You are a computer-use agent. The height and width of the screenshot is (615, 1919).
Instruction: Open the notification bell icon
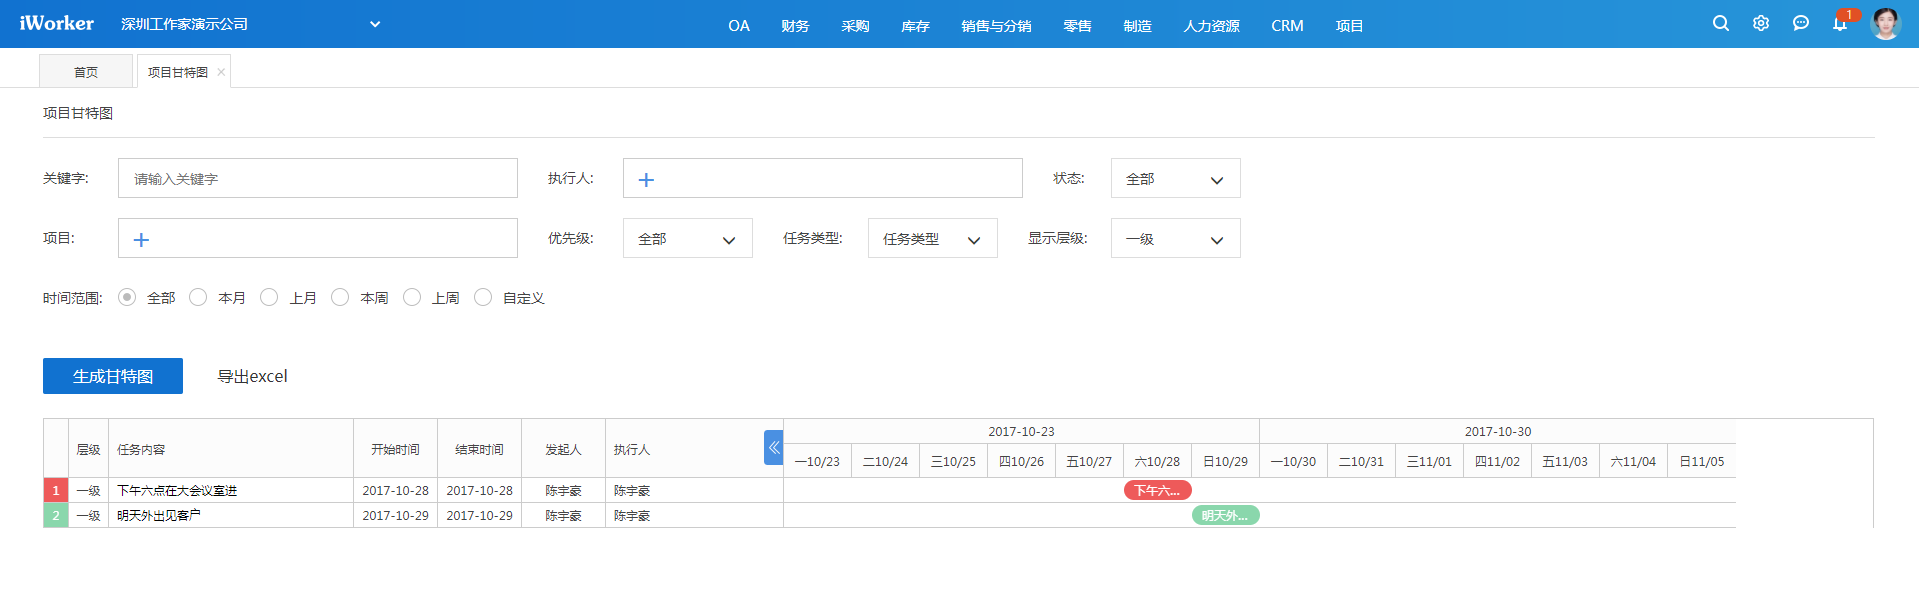[1839, 24]
